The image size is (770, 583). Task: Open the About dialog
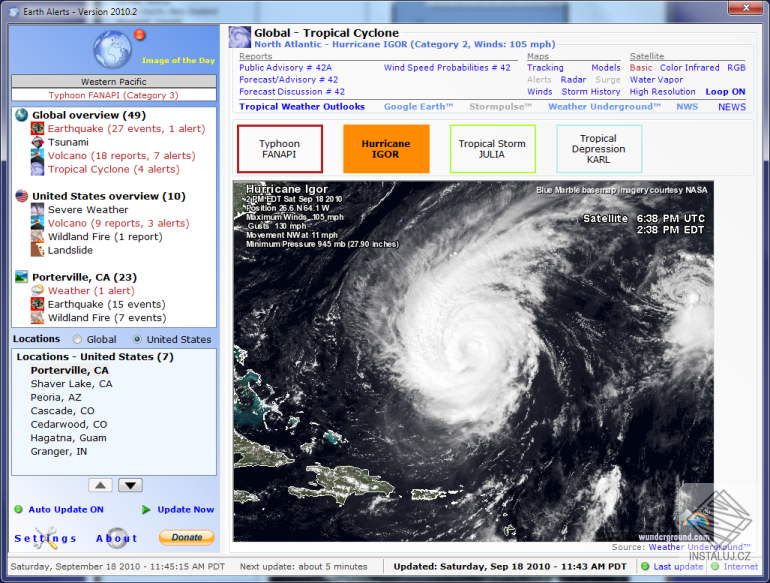coord(116,538)
